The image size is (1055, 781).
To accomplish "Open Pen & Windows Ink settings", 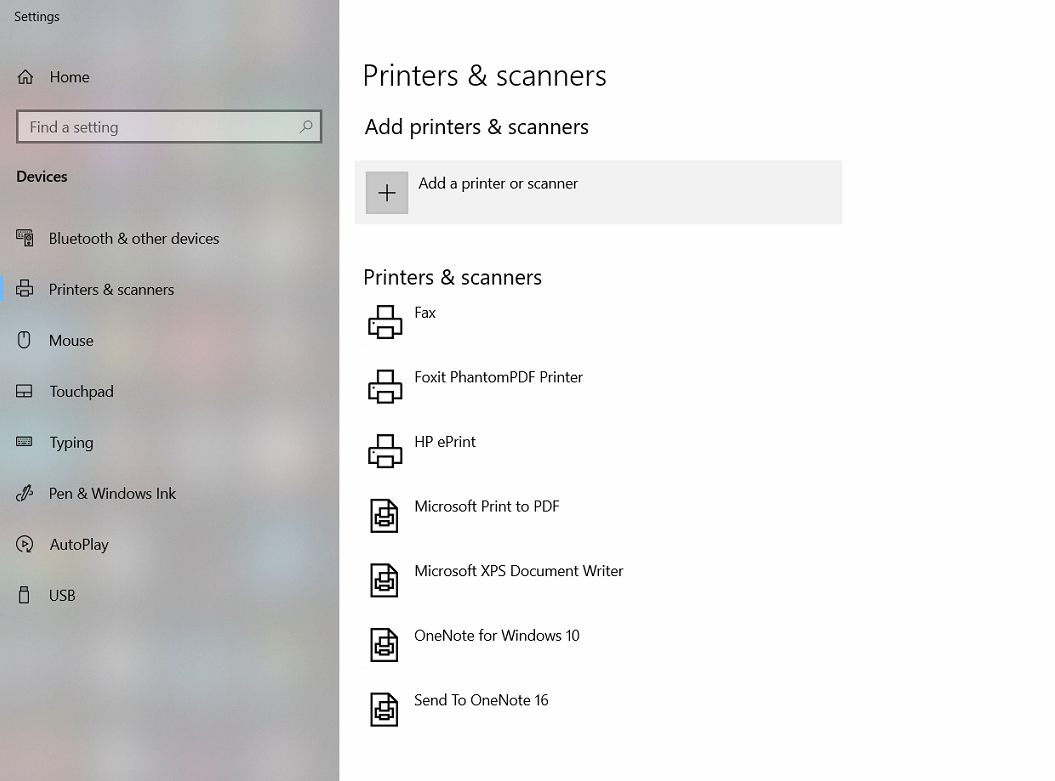I will coord(112,494).
